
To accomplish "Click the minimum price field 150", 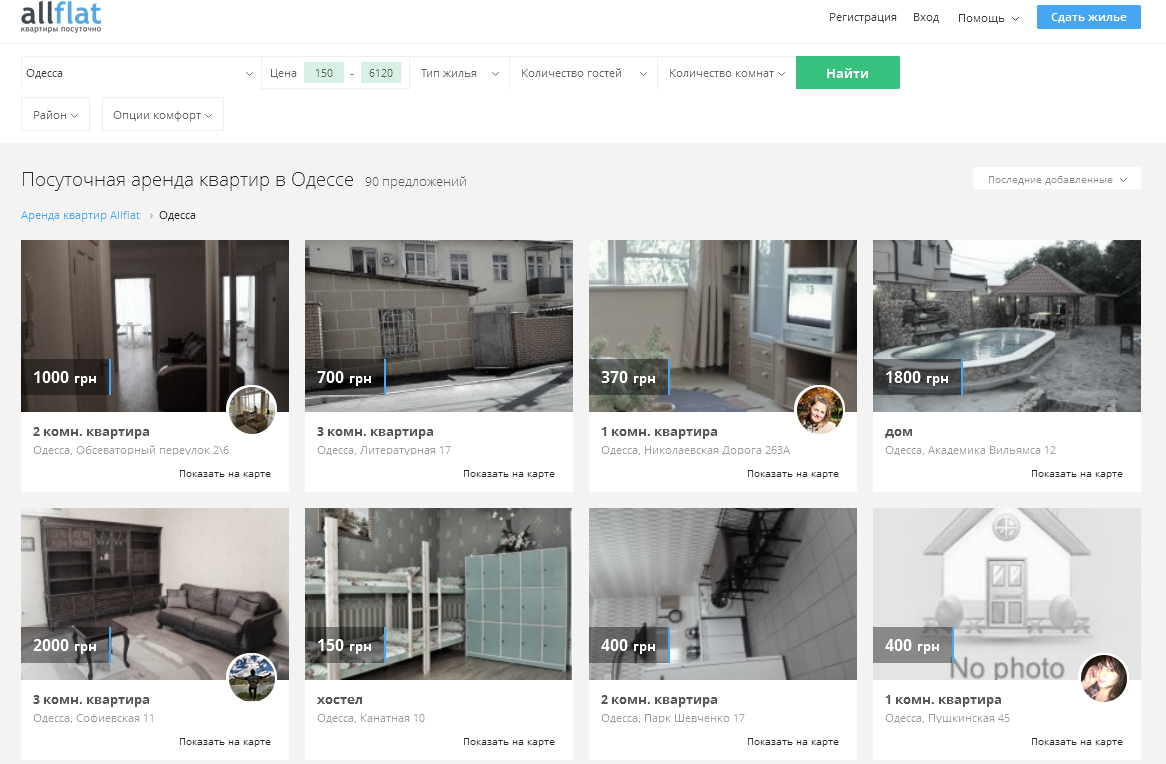I will [323, 73].
